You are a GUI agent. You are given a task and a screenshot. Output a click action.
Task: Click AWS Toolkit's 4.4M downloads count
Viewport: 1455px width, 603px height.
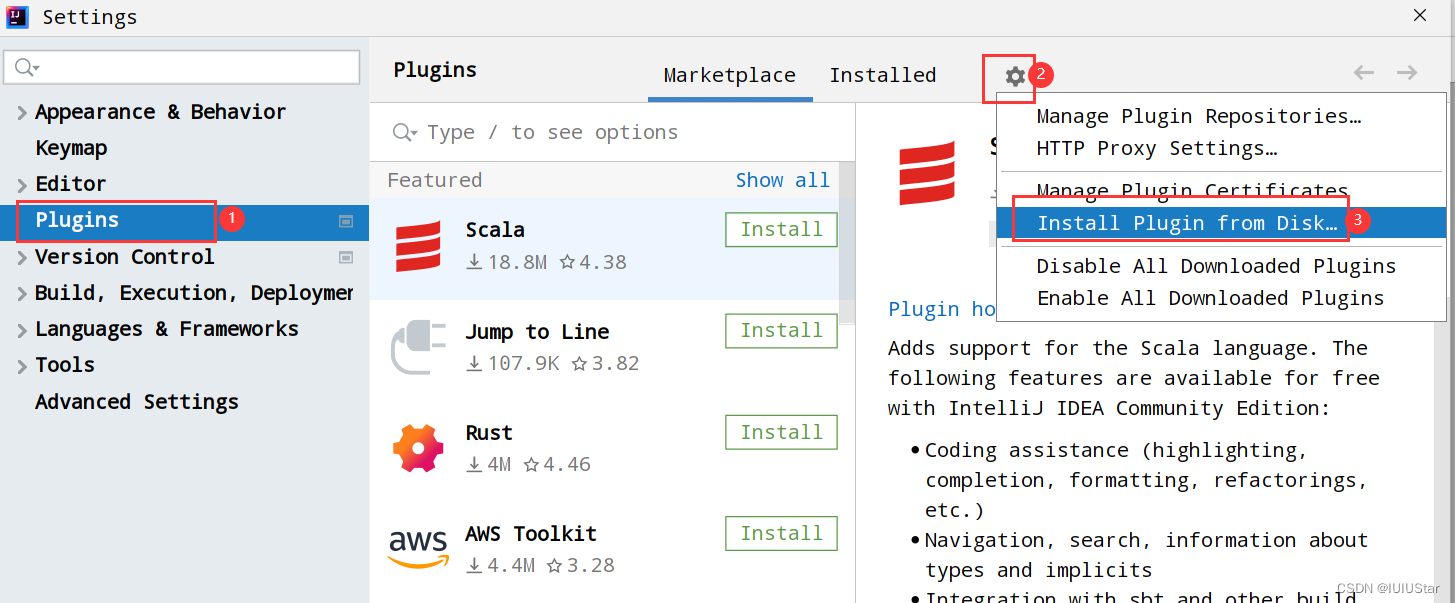(501, 565)
